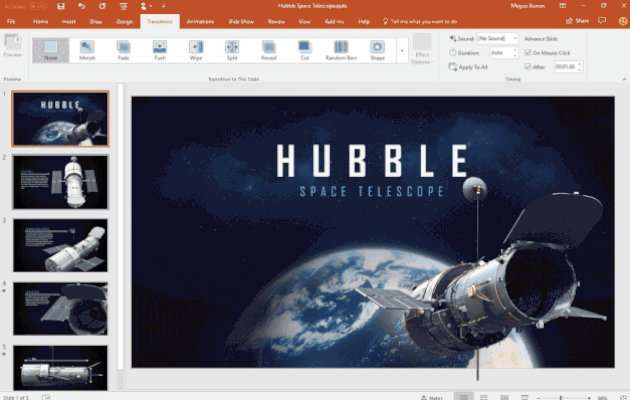Image resolution: width=630 pixels, height=400 pixels.
Task: Select slide 1 thumbnail Hubble title
Action: tap(60, 119)
